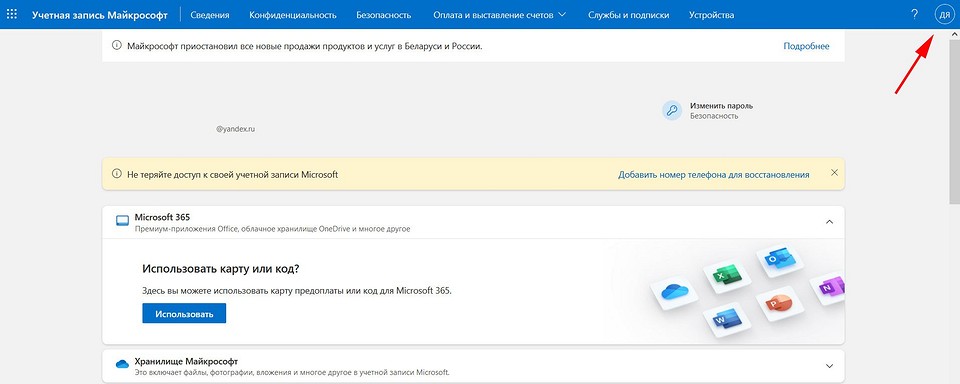This screenshot has height=384, width=960.
Task: Dismiss the yellow account access warning
Action: pyautogui.click(x=834, y=173)
